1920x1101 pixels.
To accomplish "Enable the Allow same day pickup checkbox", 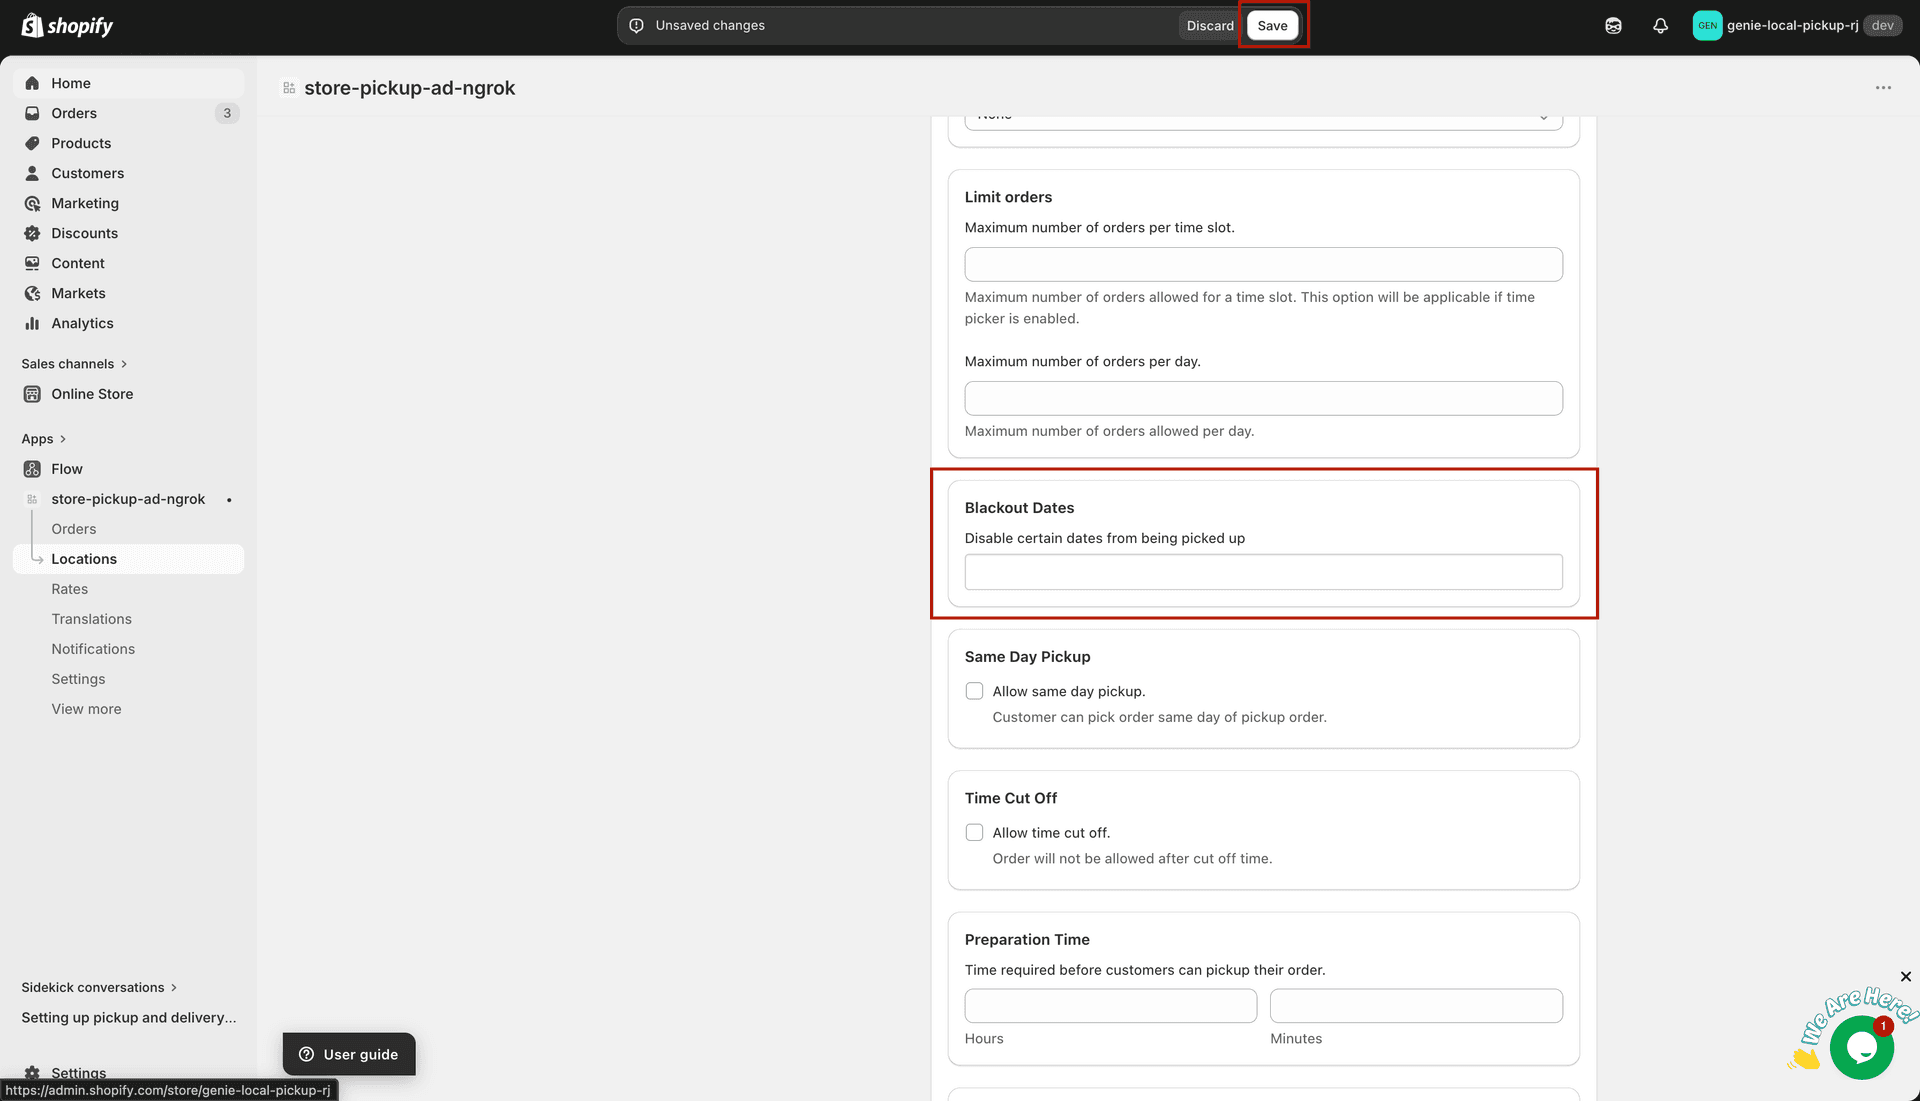I will click(974, 690).
